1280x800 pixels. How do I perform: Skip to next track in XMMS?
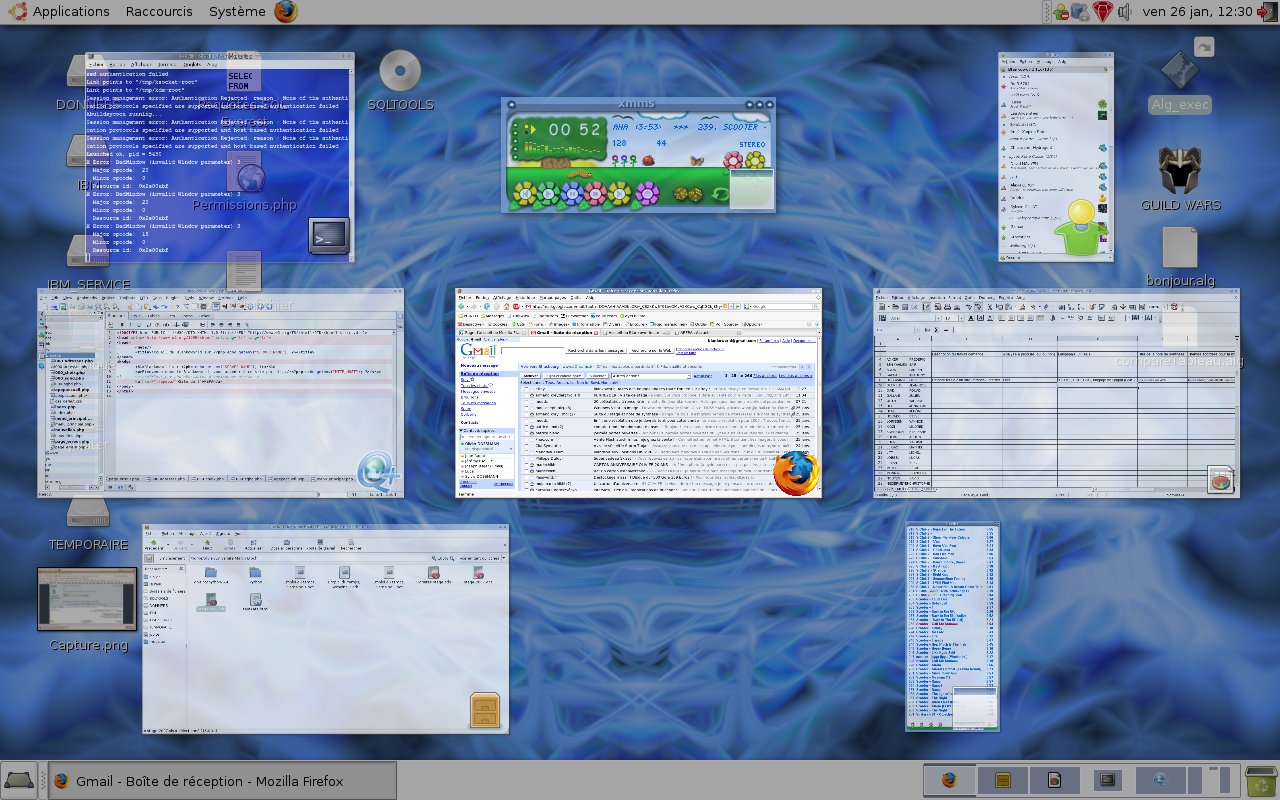[619, 193]
